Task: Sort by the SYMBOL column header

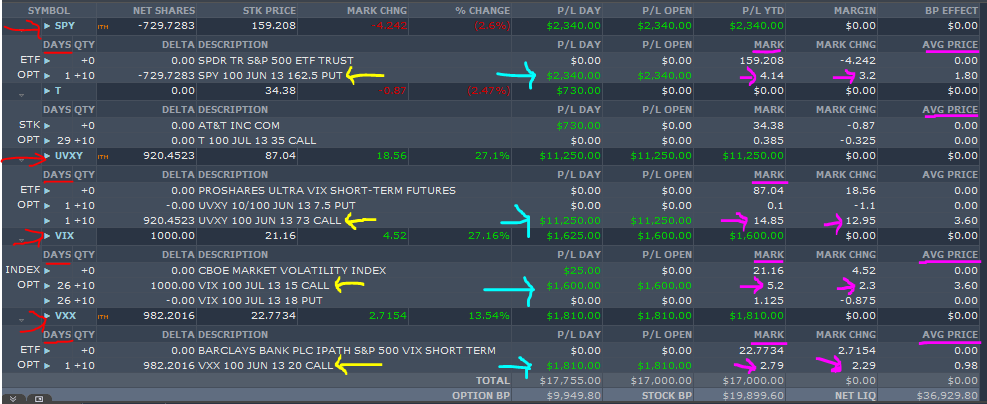Action: pos(49,11)
